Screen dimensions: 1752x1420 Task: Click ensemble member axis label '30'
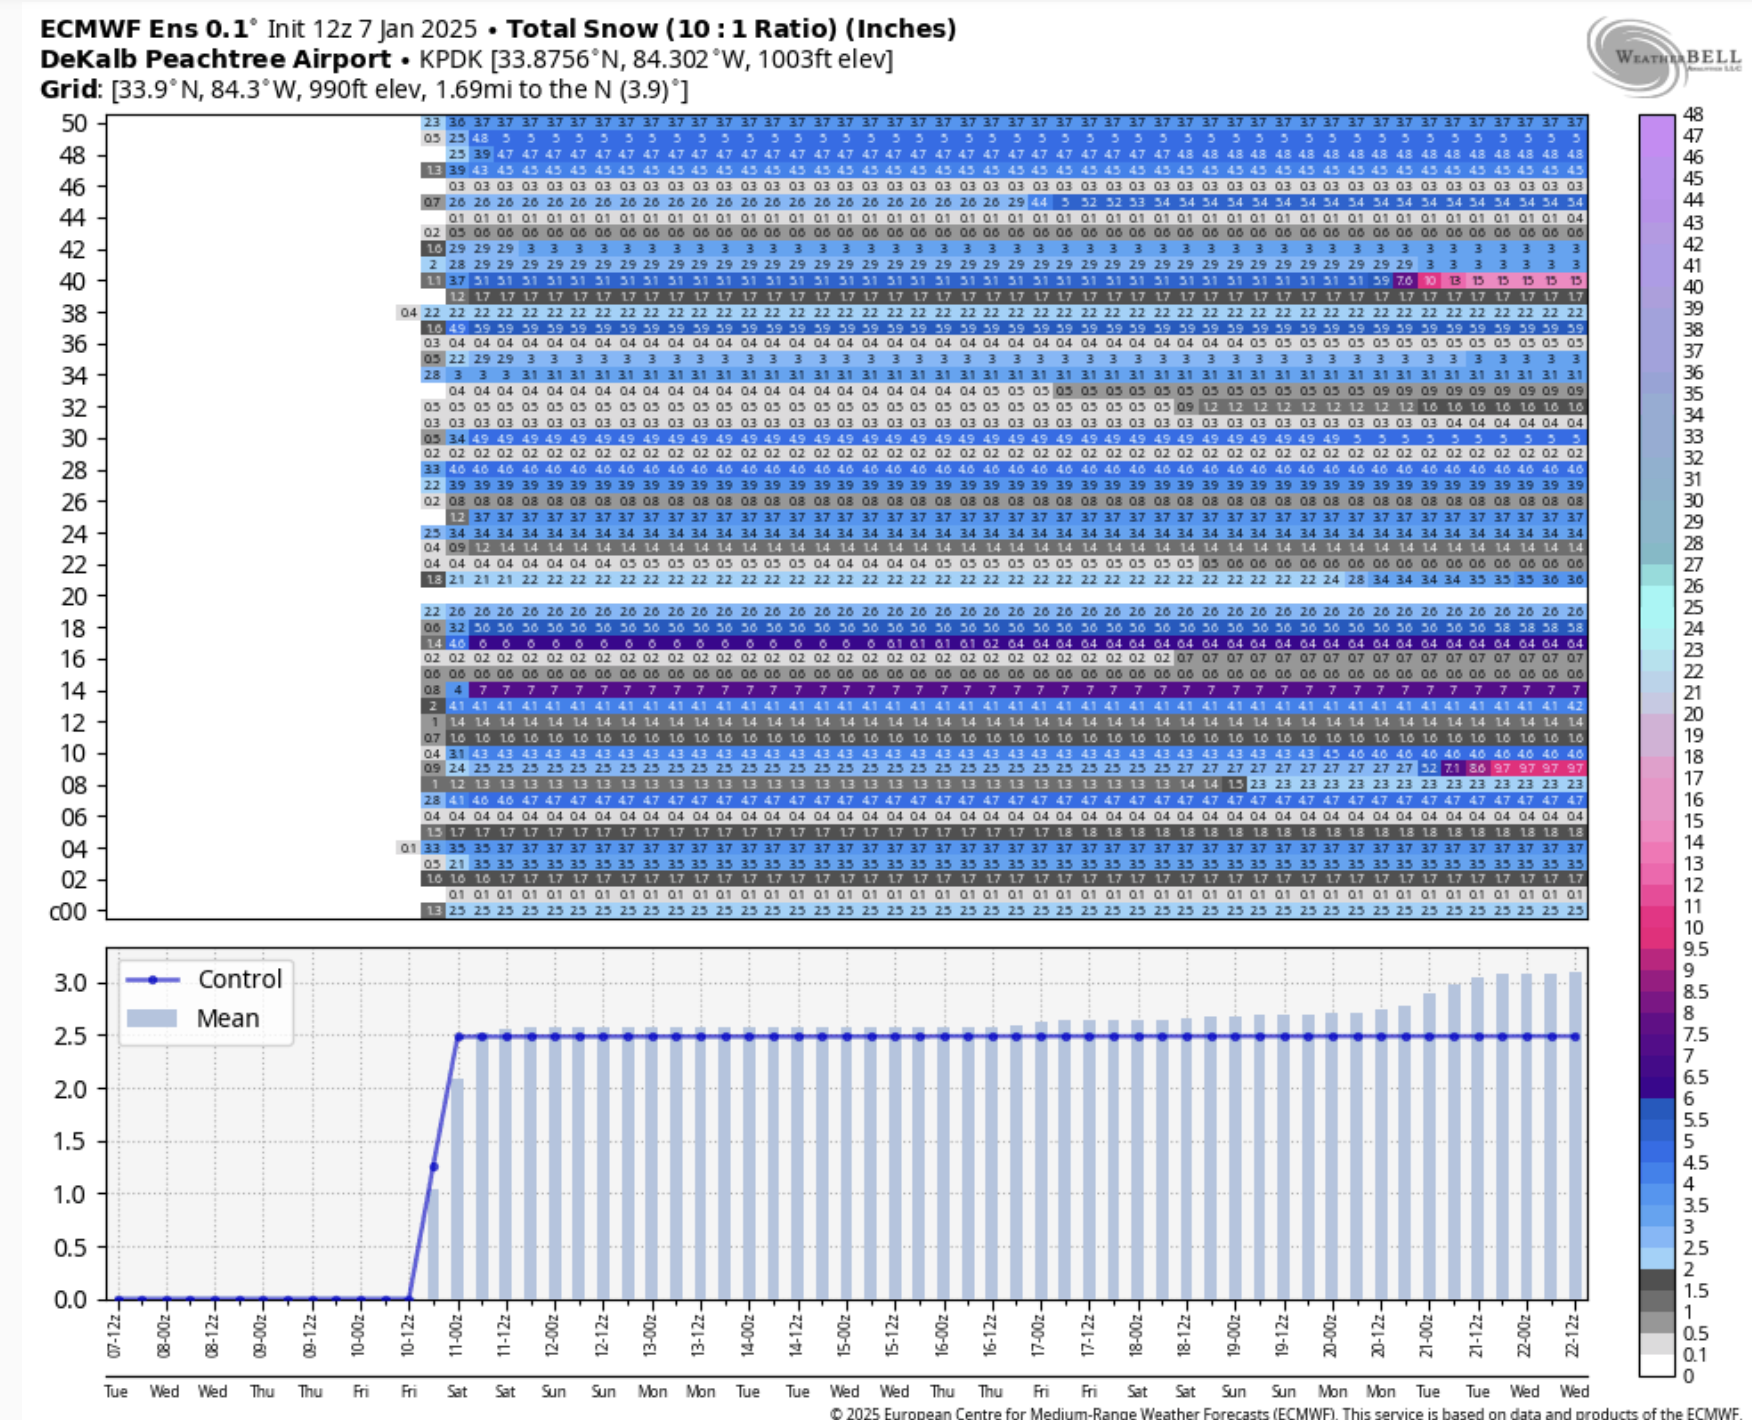74,439
